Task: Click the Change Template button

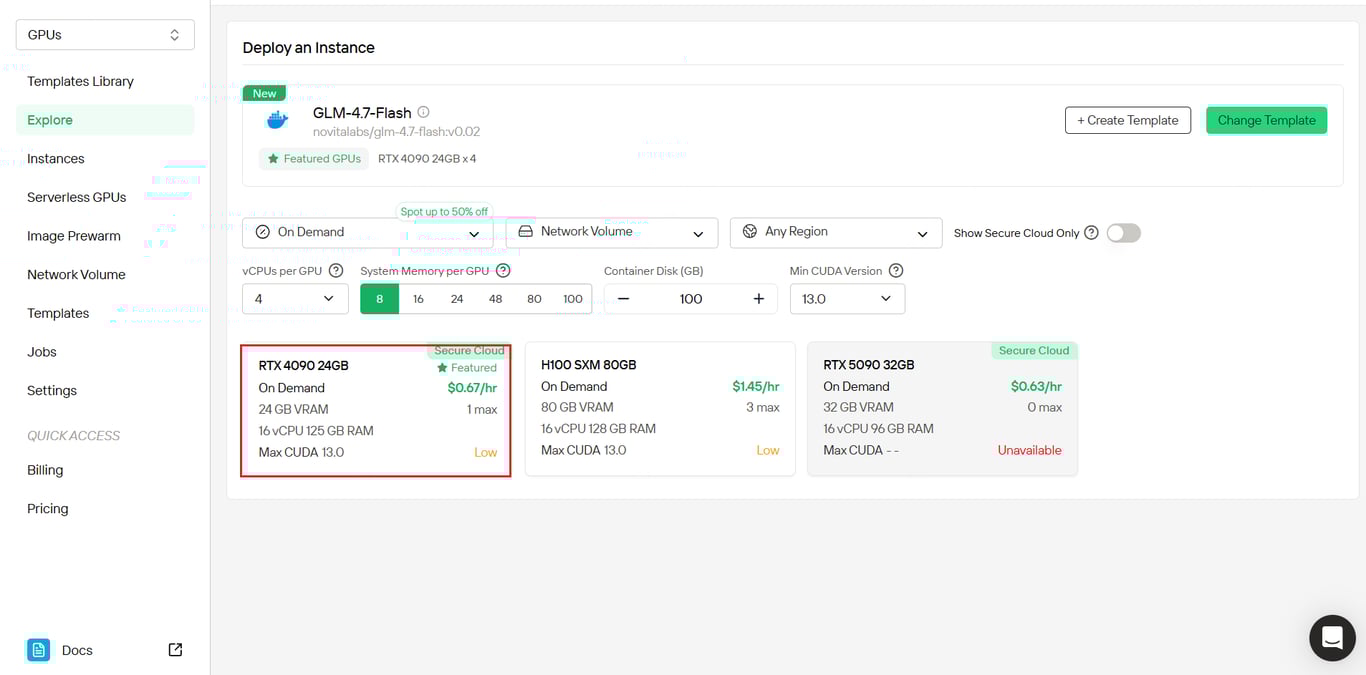Action: pos(1267,120)
